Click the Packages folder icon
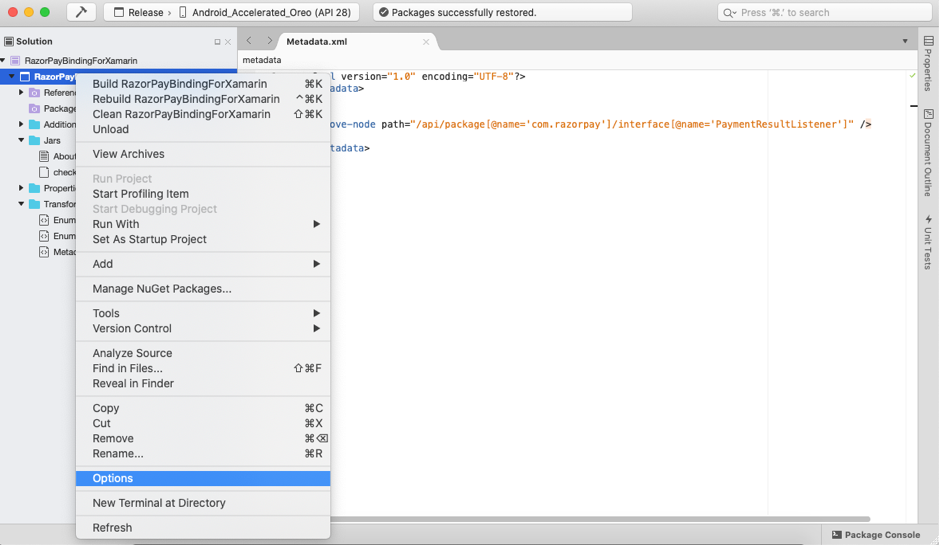Image resolution: width=939 pixels, height=545 pixels. [x=35, y=108]
